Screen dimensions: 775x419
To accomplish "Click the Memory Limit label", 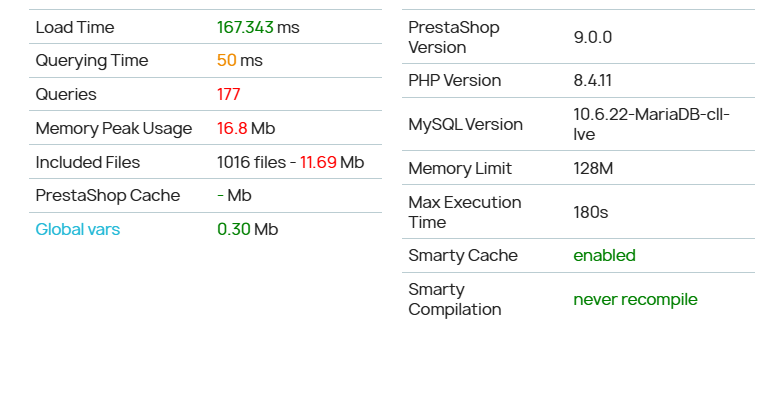I will 460,168.
